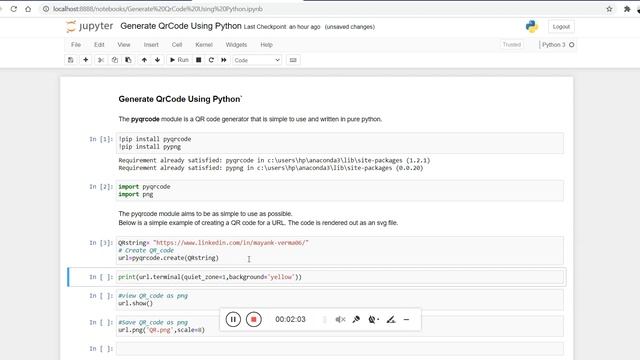Save notebook using the floppy disk icon

(71, 60)
